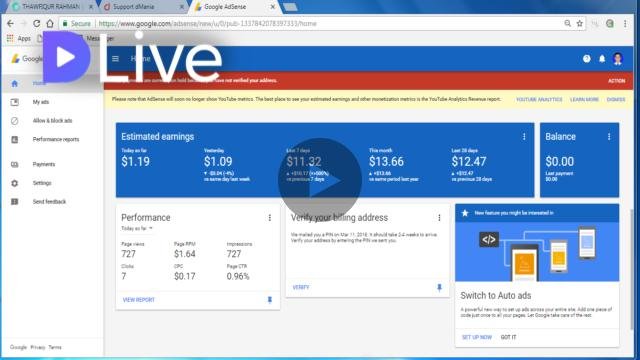
Task: Click ACTION in the red alert bar
Action: coord(616,81)
